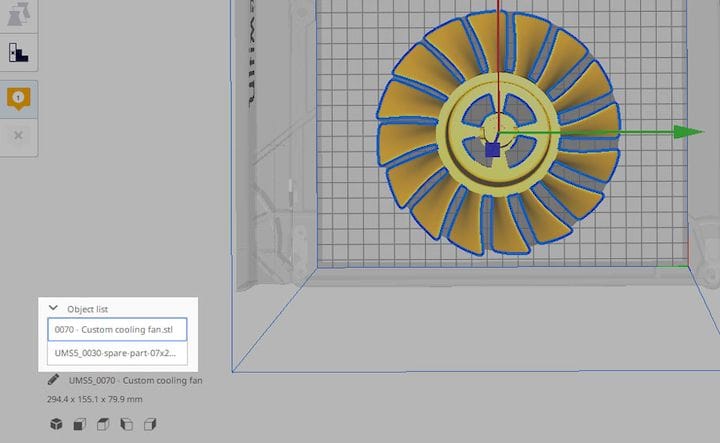Click the pencil icon to rename job

[x=54, y=380]
